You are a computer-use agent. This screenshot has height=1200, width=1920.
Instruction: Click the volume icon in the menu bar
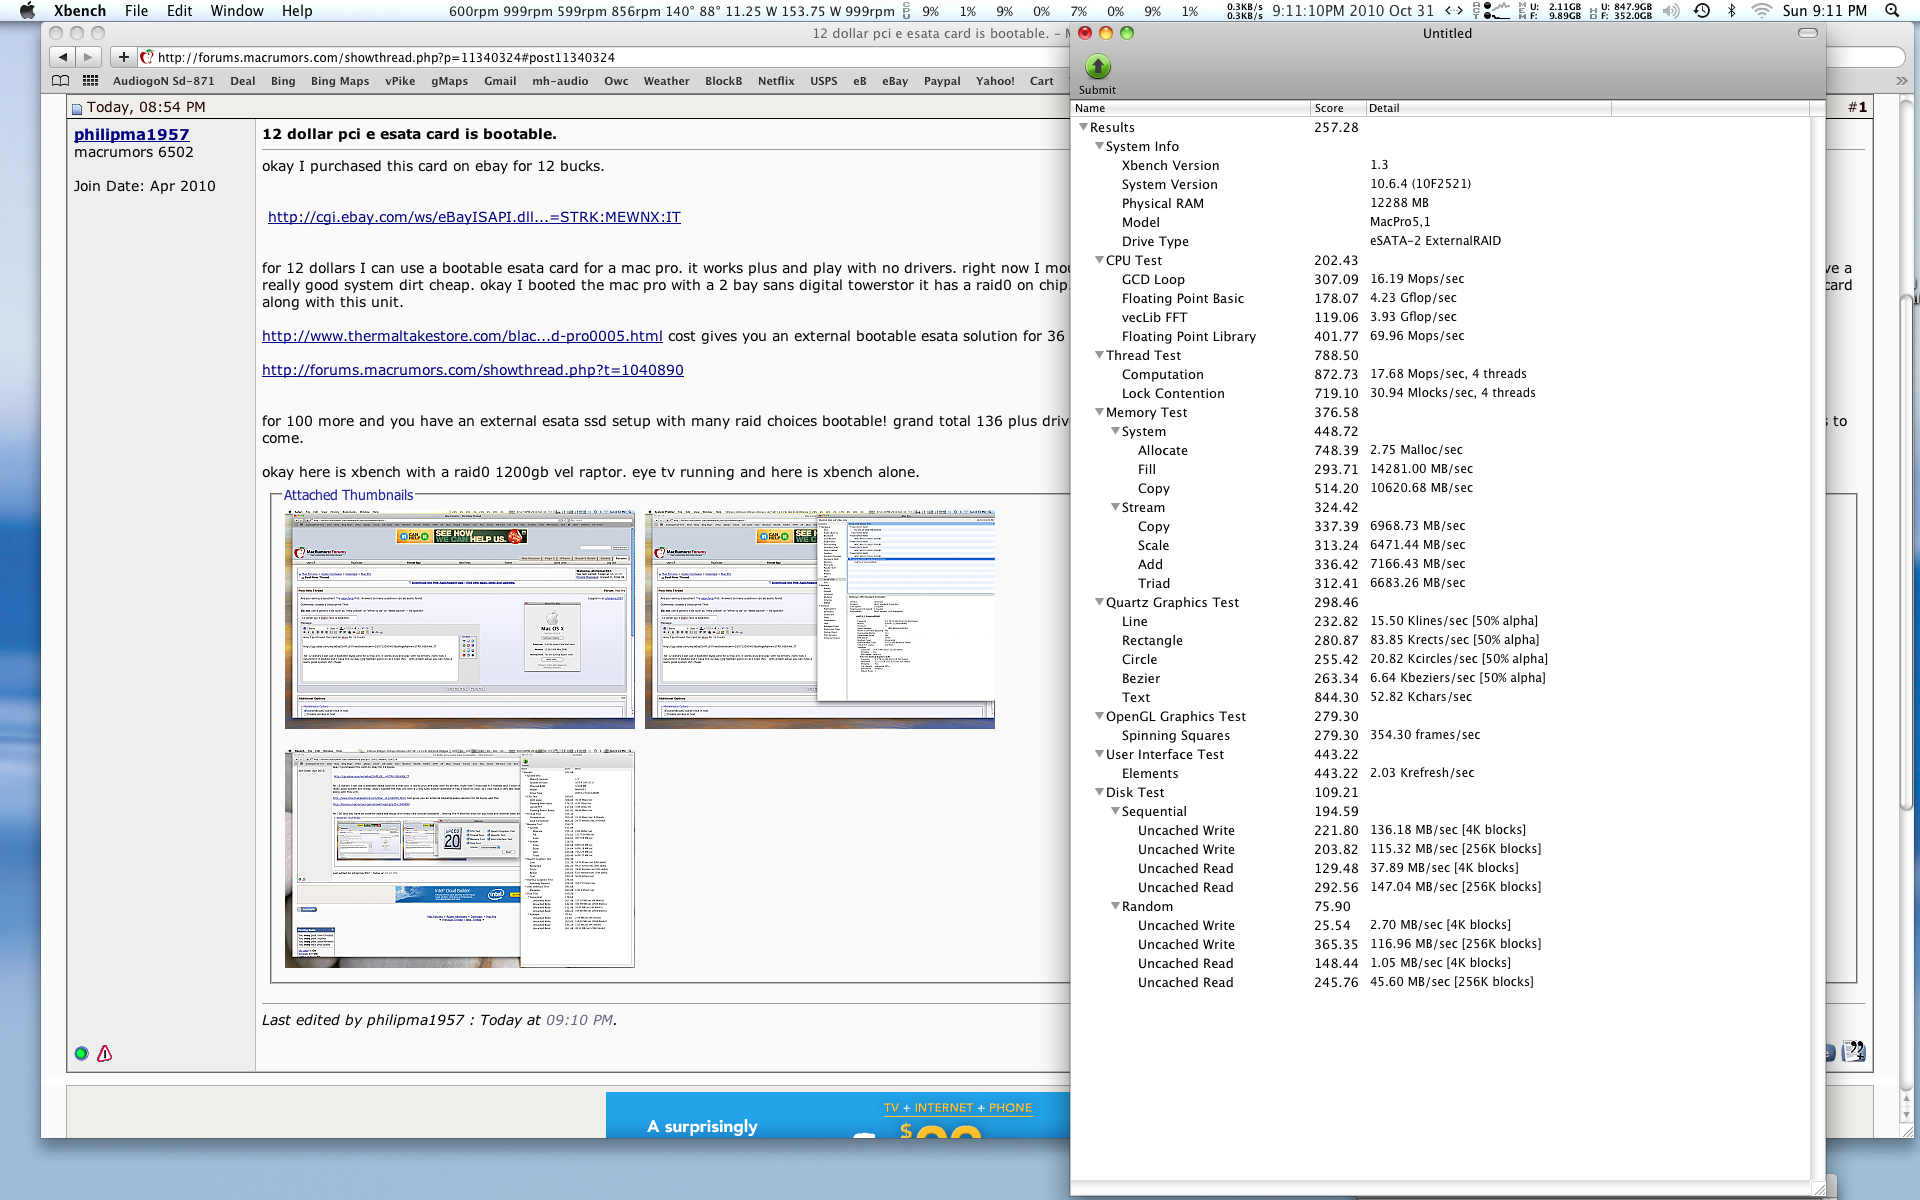point(1671,11)
